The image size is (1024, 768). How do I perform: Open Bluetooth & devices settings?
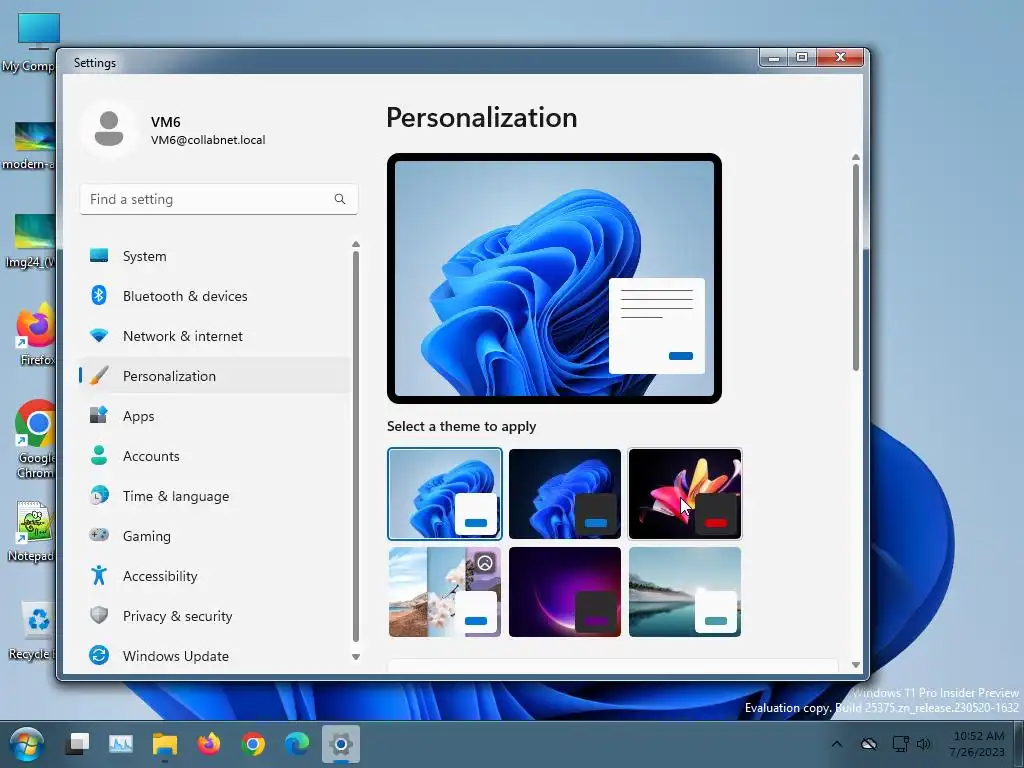click(x=214, y=296)
